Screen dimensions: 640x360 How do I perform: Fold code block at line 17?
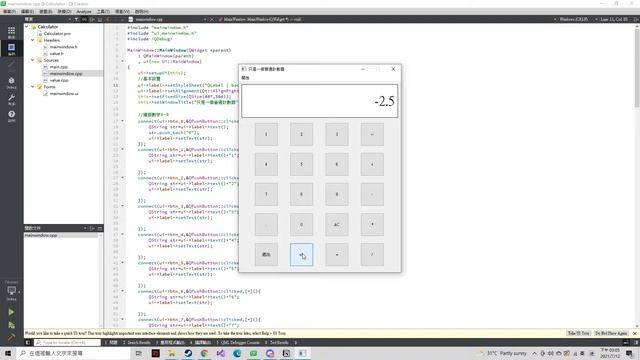(122, 121)
